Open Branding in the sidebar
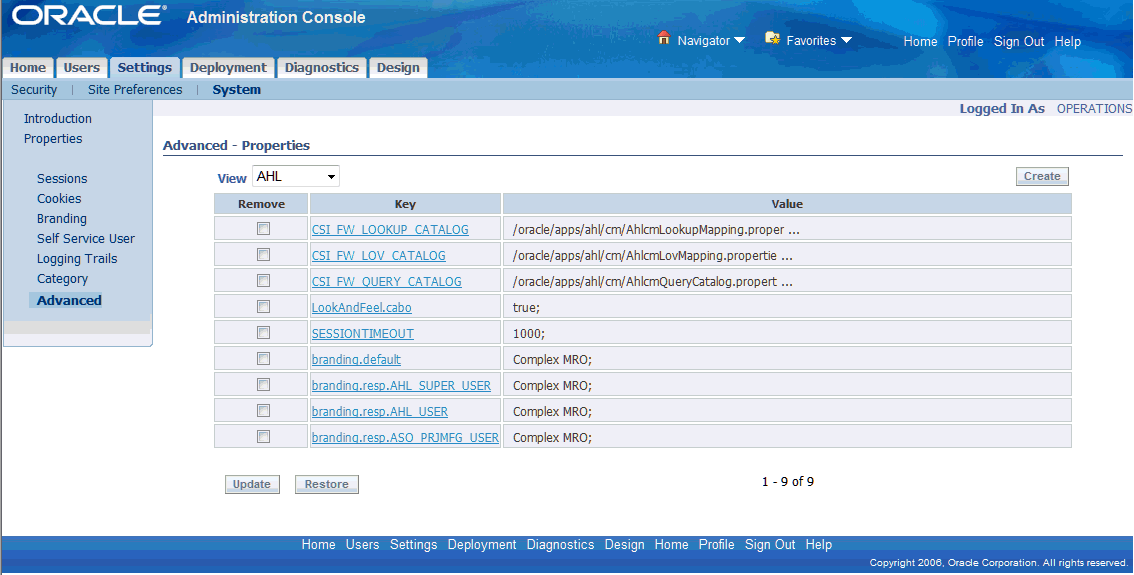Viewport: 1134px width, 575px height. click(x=61, y=218)
